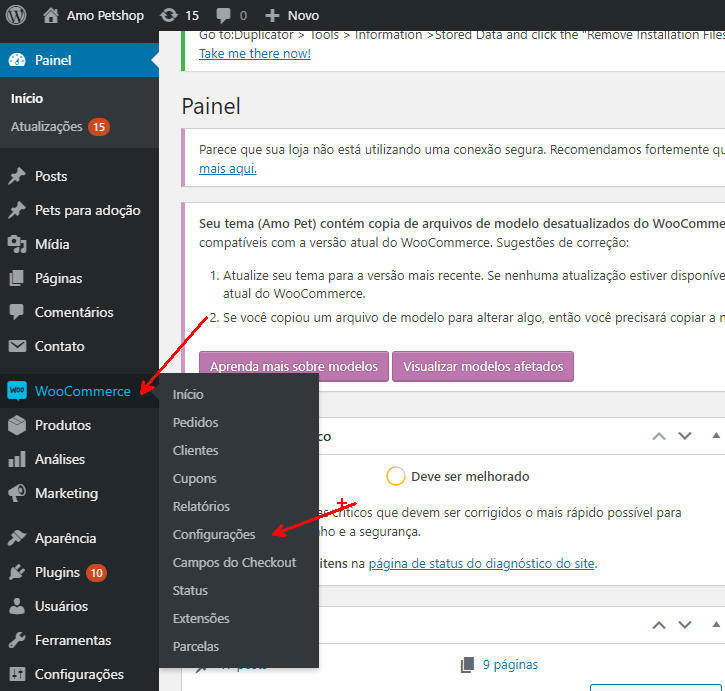
Task: Open the Mídia library icon
Action: 17,244
